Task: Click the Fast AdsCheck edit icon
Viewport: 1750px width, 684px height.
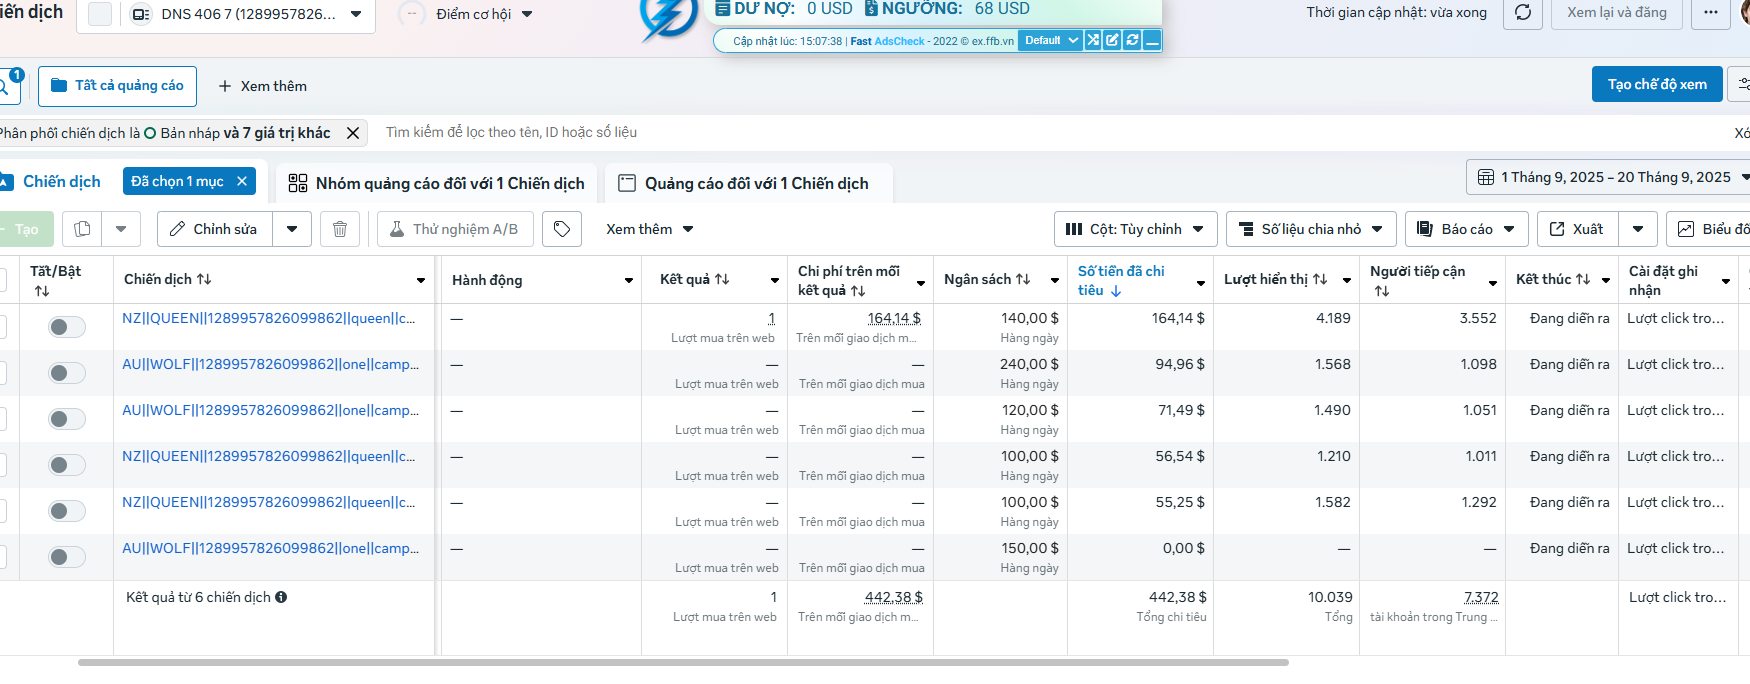Action: click(1112, 41)
